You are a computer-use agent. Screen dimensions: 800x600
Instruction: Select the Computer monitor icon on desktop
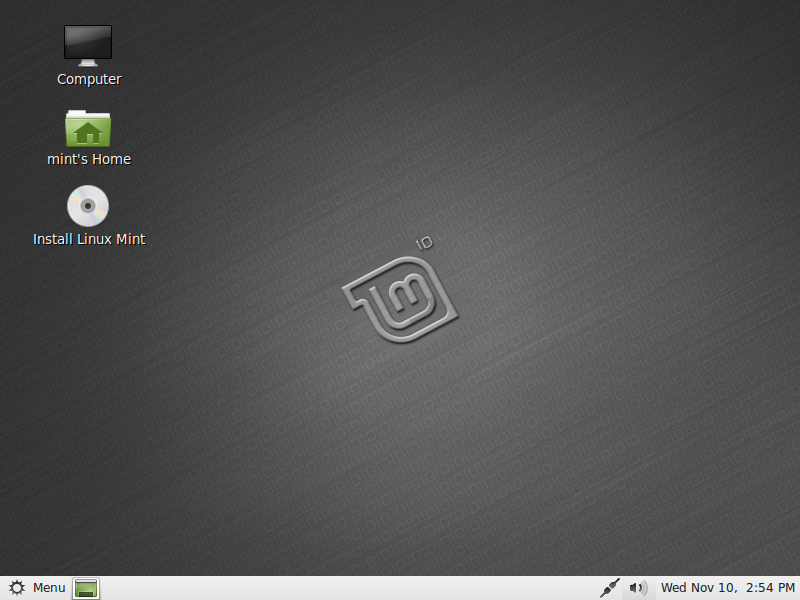point(88,45)
